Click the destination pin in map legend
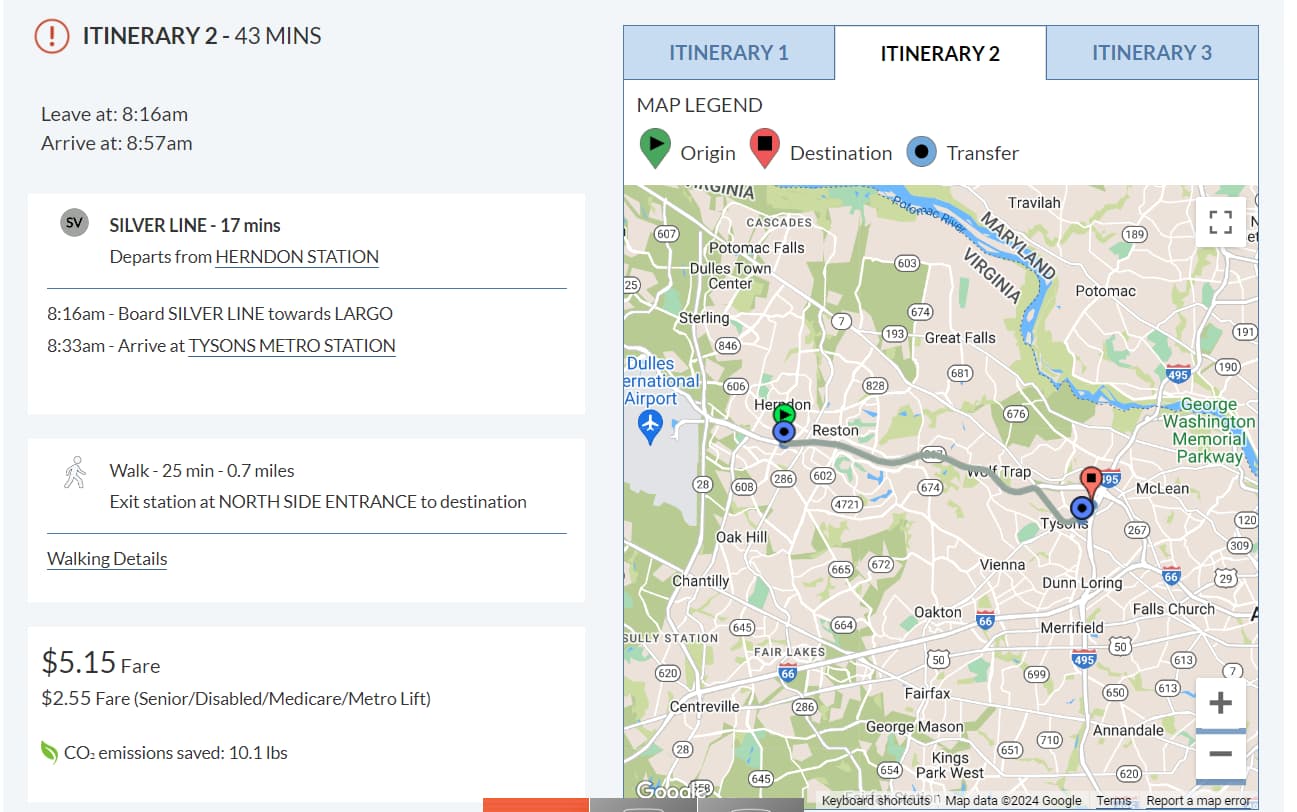Viewport: 1297px width, 812px height. [x=764, y=149]
